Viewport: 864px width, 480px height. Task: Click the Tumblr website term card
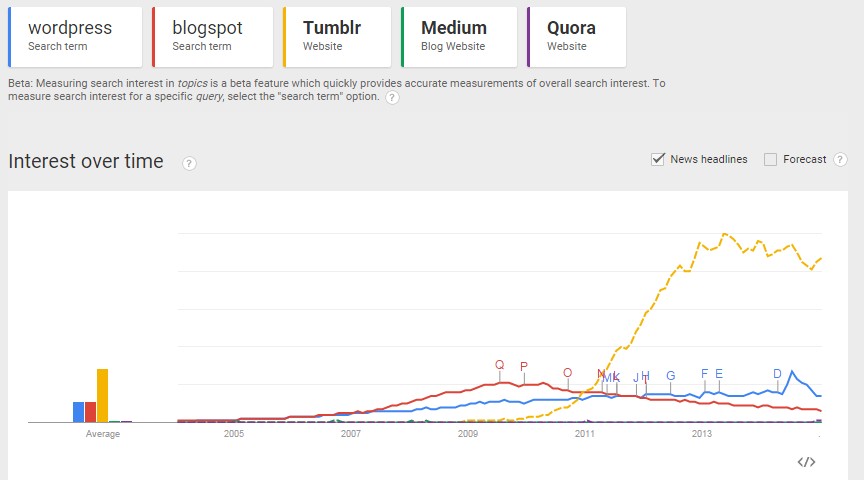338,36
